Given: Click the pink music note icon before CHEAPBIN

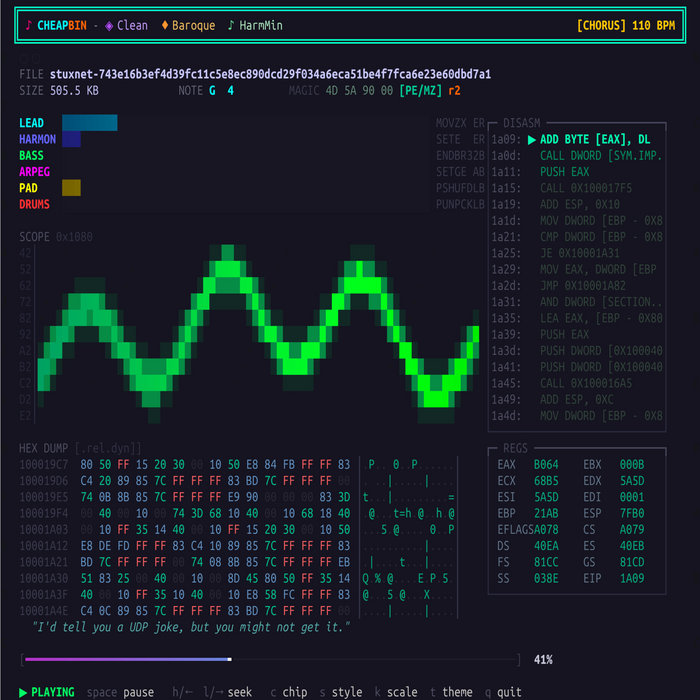Looking at the screenshot, I should pos(28,25).
